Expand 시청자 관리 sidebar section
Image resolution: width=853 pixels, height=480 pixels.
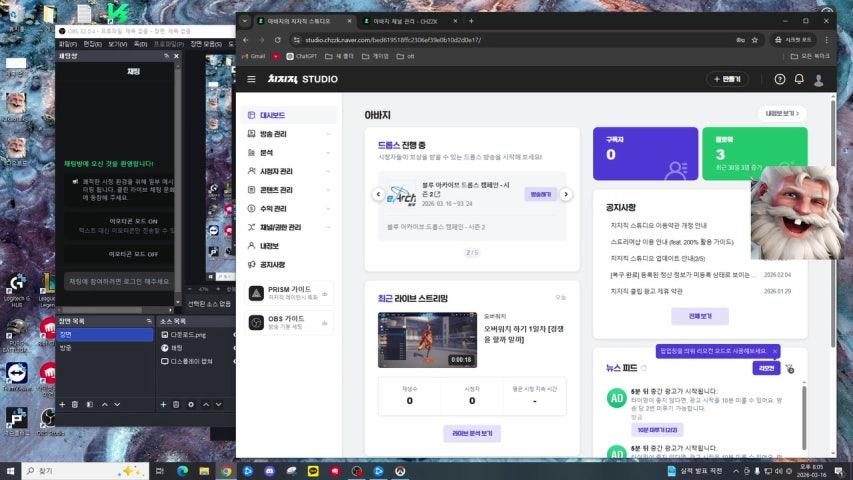click(x=289, y=171)
